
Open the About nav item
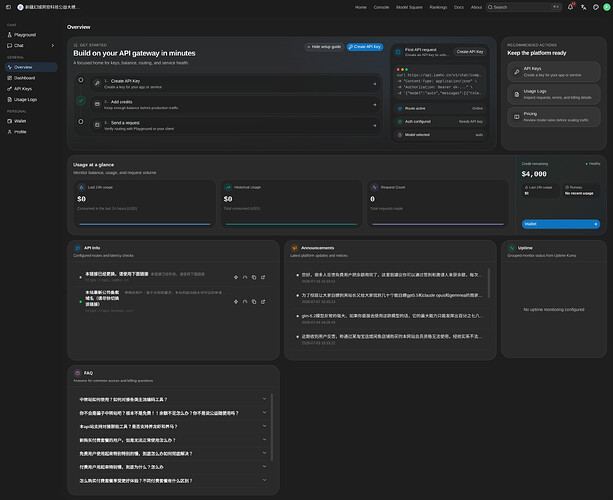(x=476, y=7)
